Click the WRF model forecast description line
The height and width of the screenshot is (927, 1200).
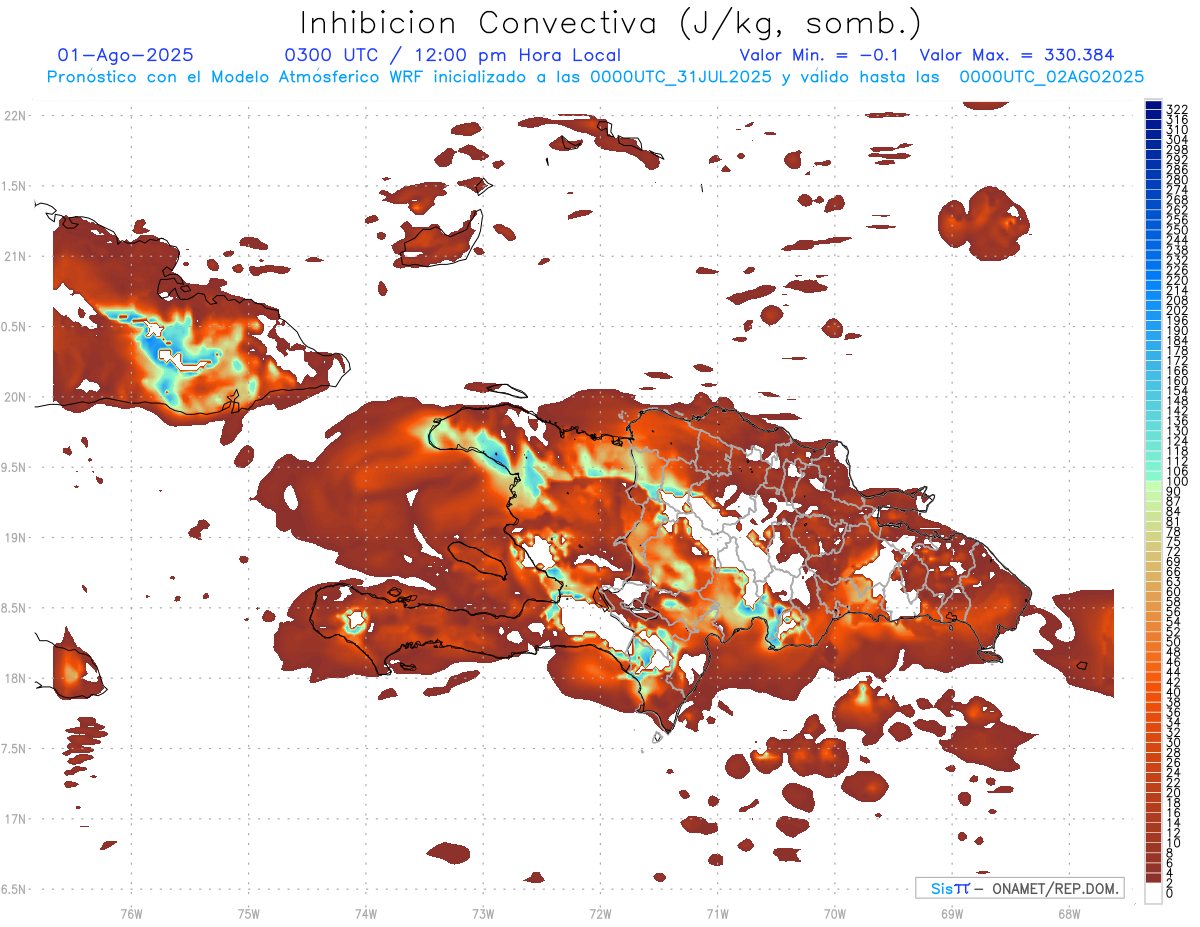click(595, 76)
